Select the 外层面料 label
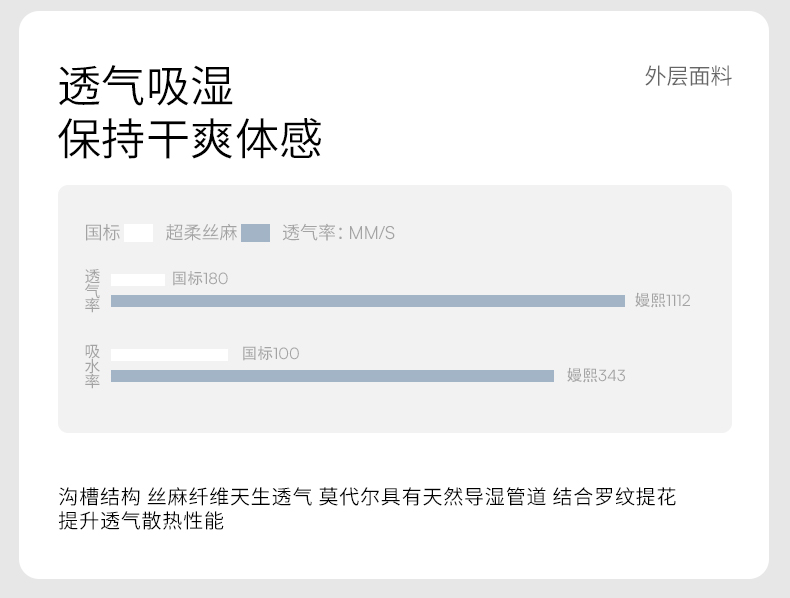The image size is (790, 598). click(x=688, y=77)
